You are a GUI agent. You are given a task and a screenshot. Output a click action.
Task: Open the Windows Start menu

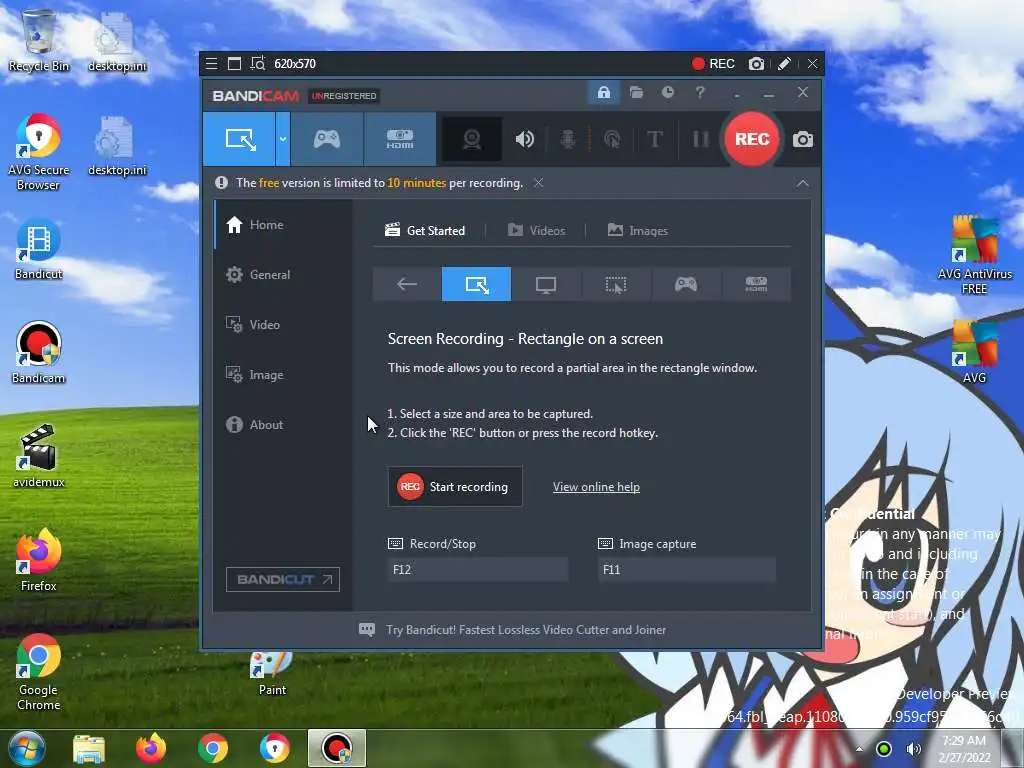pos(27,748)
